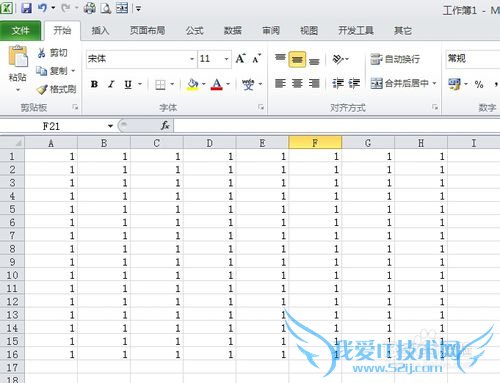Switch to the 其它 tab

(x=403, y=31)
